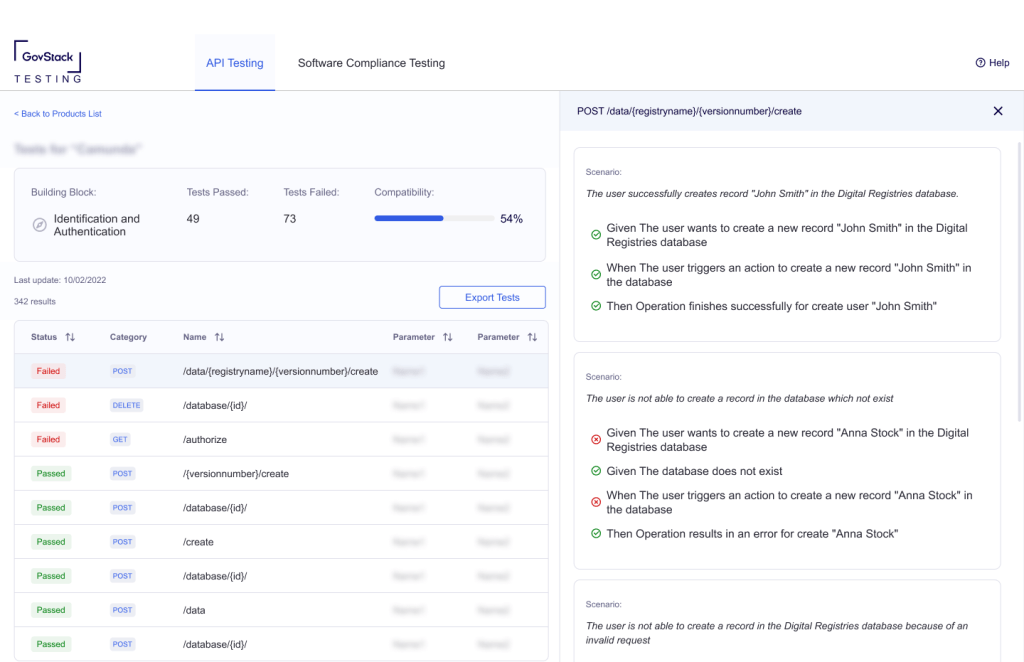Click the details panel vertical scrollbar
Viewport: 1024px width, 662px height.
click(x=1019, y=281)
